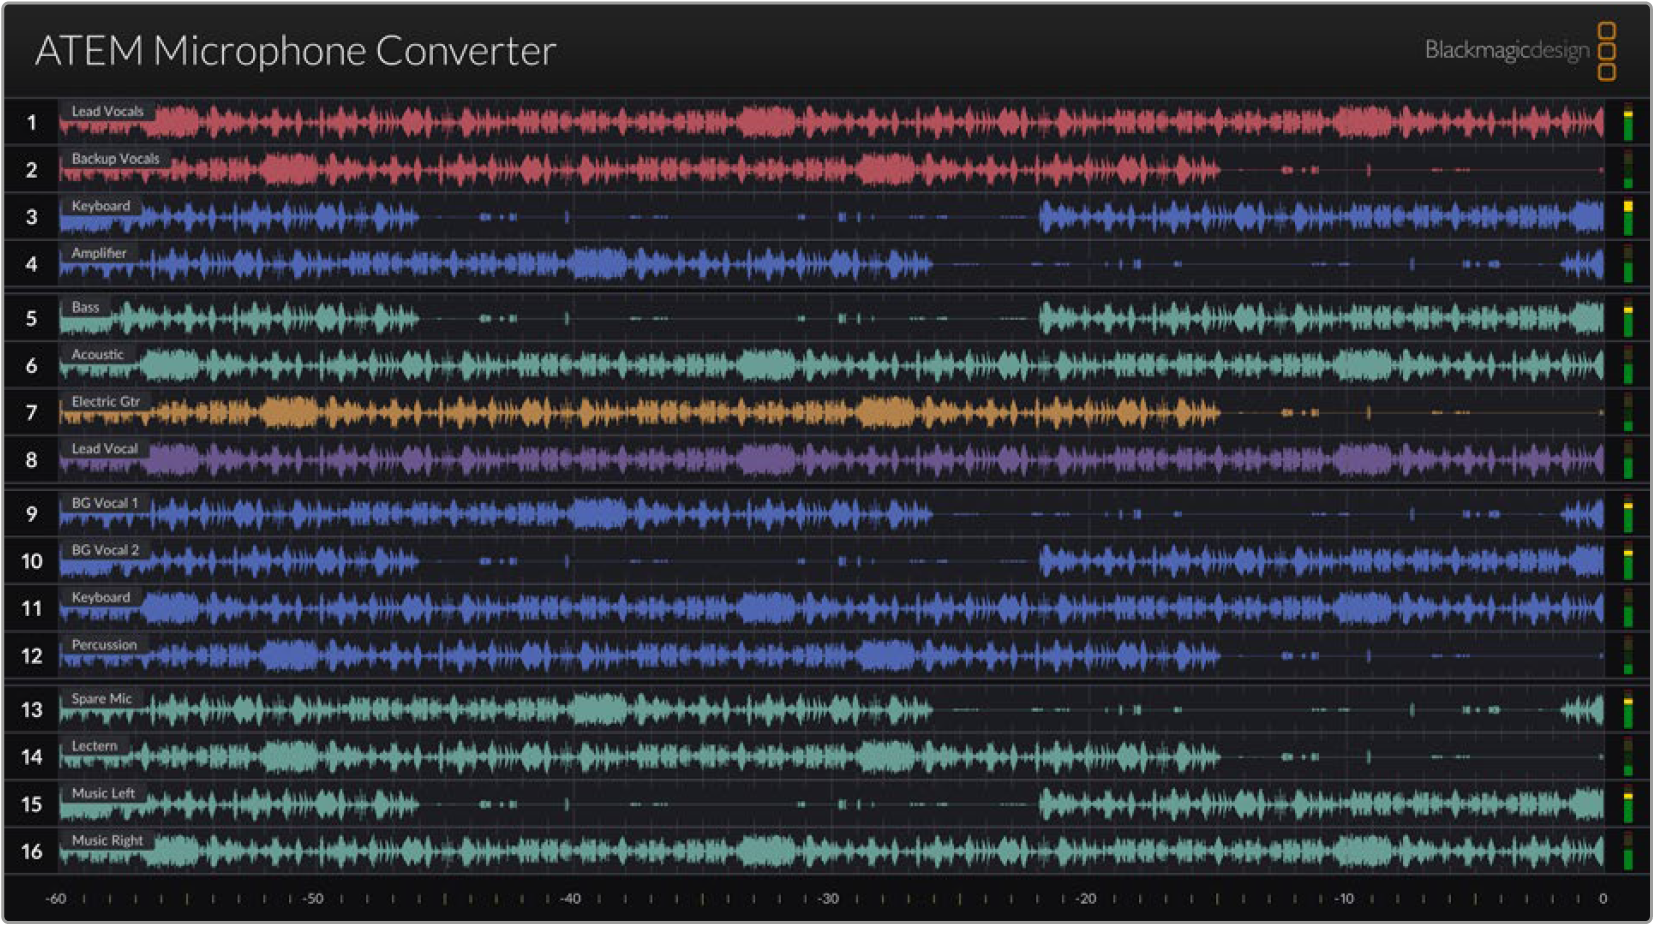Click channel number 2
The height and width of the screenshot is (925, 1654).
pyautogui.click(x=32, y=170)
